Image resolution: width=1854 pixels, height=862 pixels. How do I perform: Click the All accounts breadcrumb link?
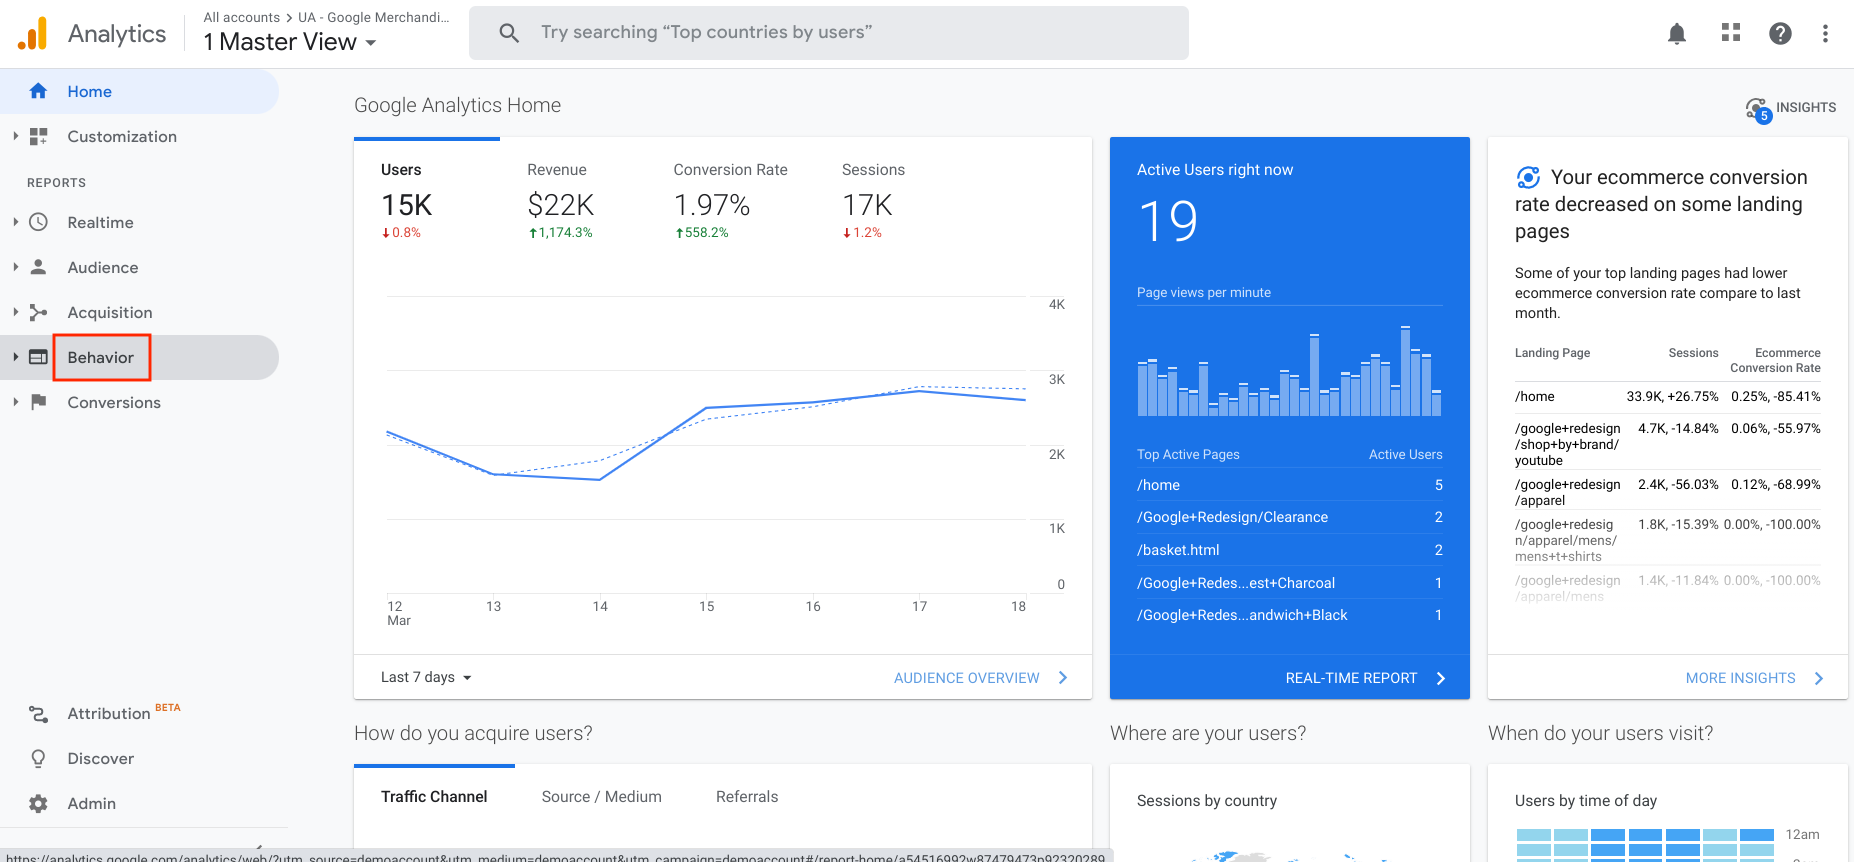(241, 17)
